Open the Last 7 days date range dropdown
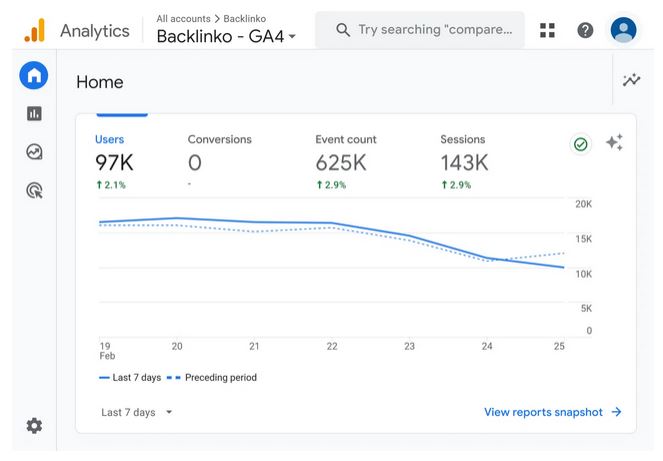This screenshot has width=663, height=461. coord(137,412)
